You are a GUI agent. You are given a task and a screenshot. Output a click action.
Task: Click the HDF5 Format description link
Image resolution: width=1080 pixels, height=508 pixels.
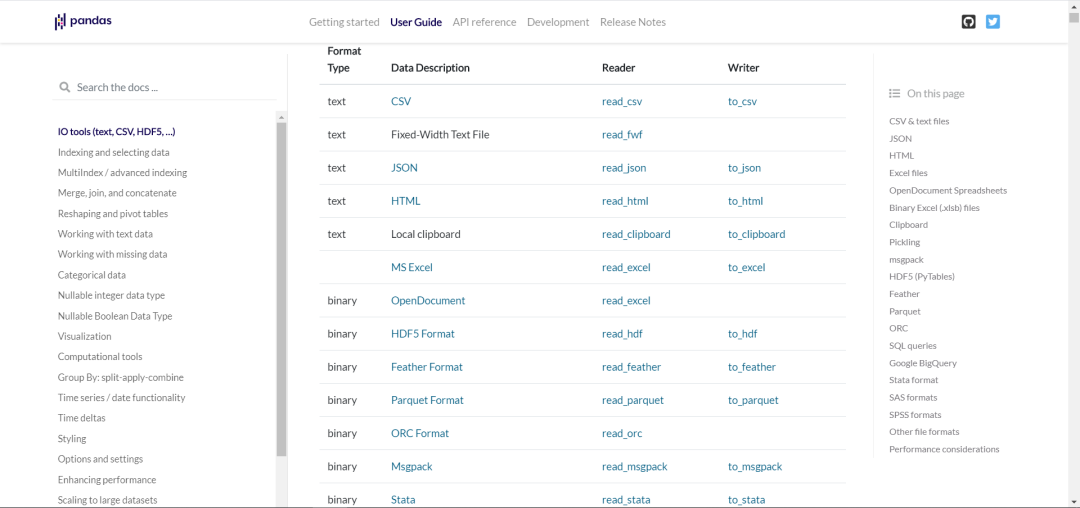click(422, 334)
